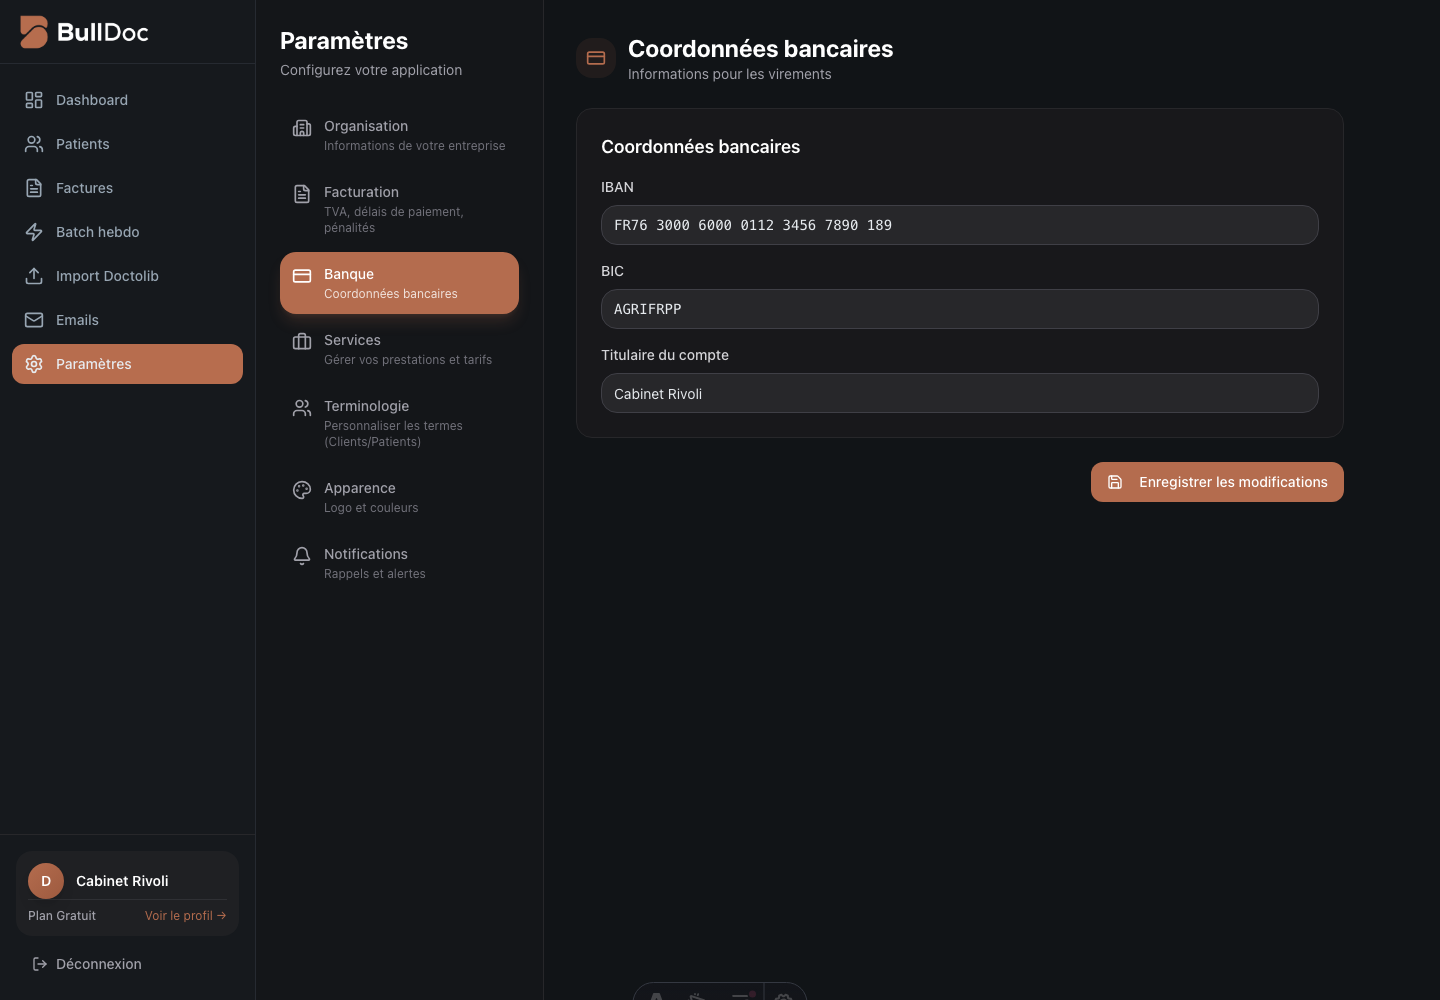Open the Dashboard page
Image resolution: width=1440 pixels, height=1000 pixels.
(x=127, y=100)
